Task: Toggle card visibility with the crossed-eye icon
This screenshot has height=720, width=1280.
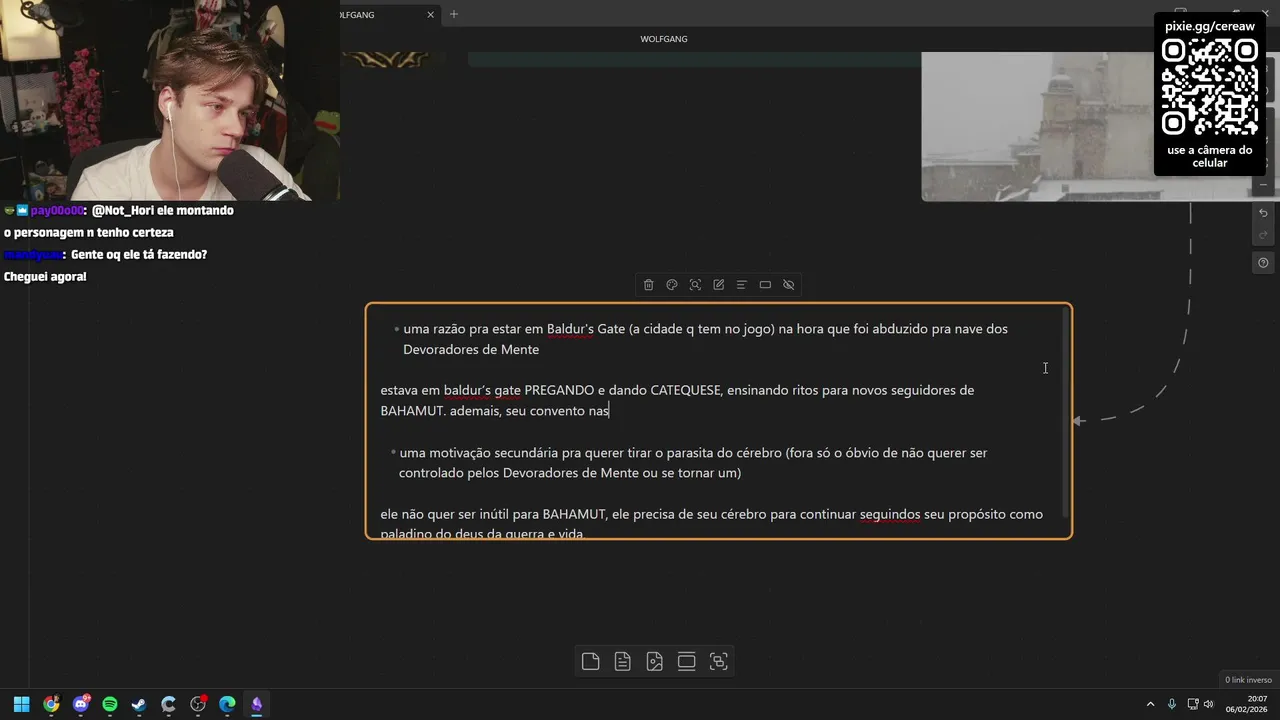Action: click(x=789, y=285)
